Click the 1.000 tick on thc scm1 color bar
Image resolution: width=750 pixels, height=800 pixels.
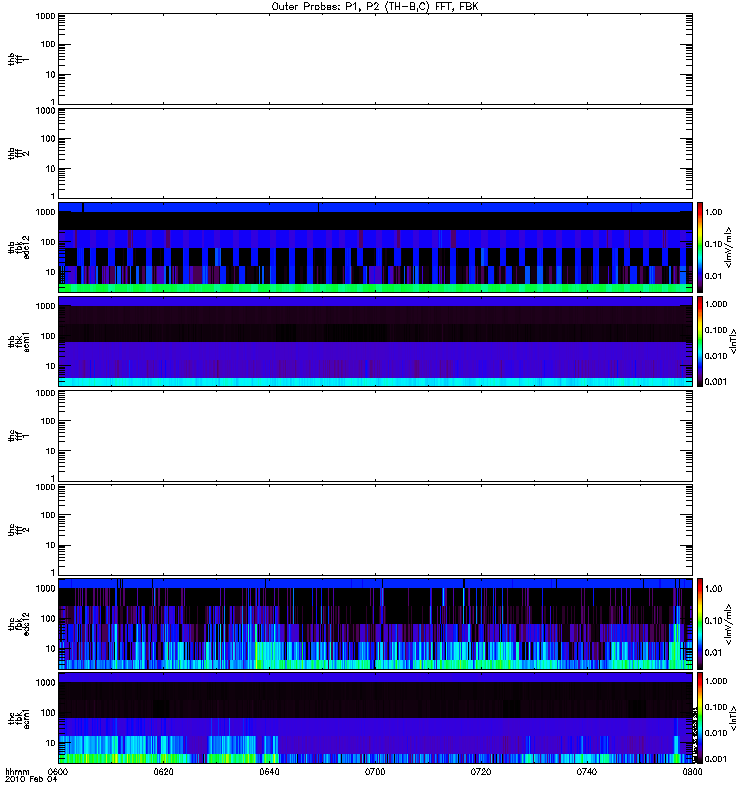715,681
